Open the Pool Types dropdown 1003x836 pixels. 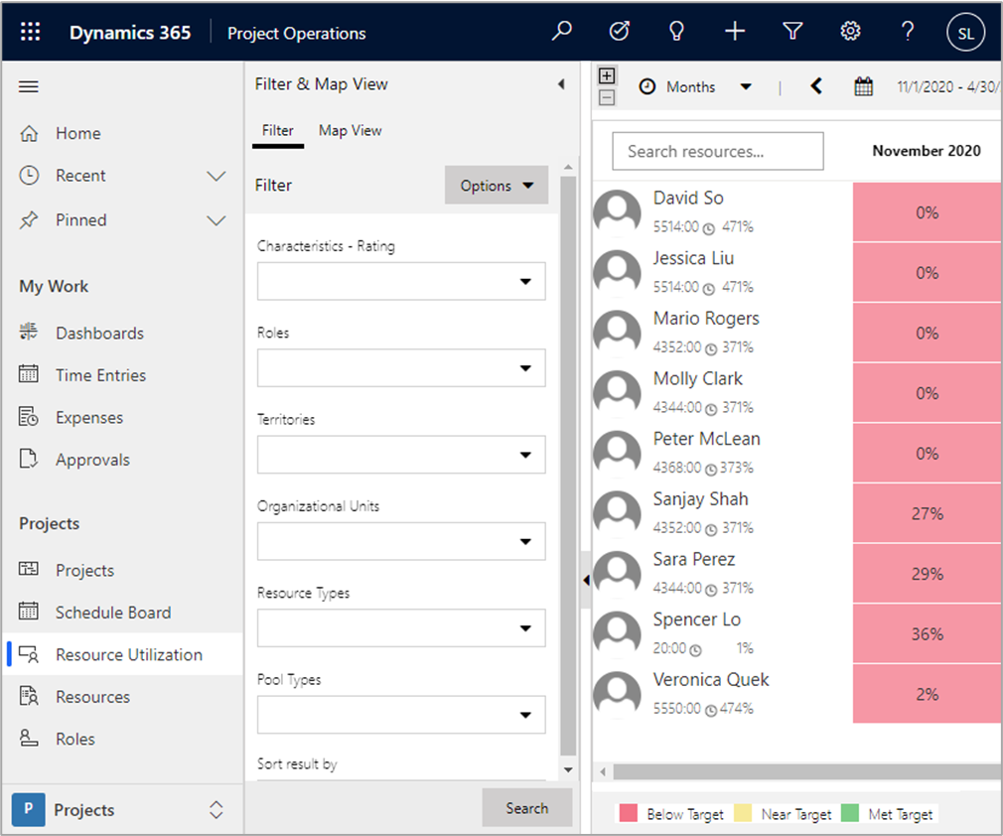pos(401,714)
